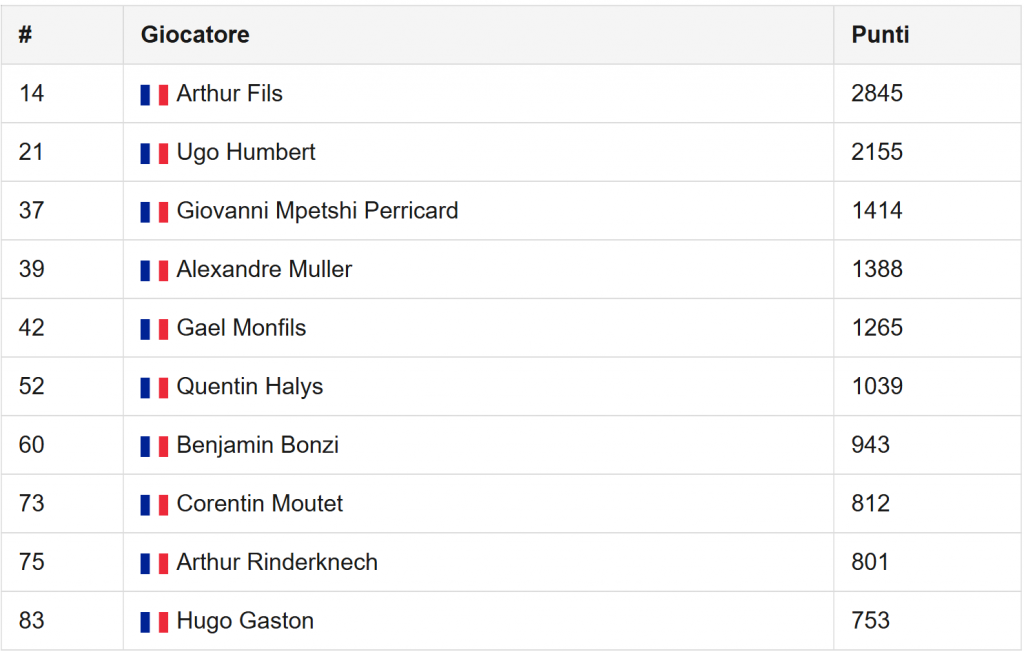Select the Hugo Gaston name
This screenshot has width=1024, height=652.
[246, 621]
